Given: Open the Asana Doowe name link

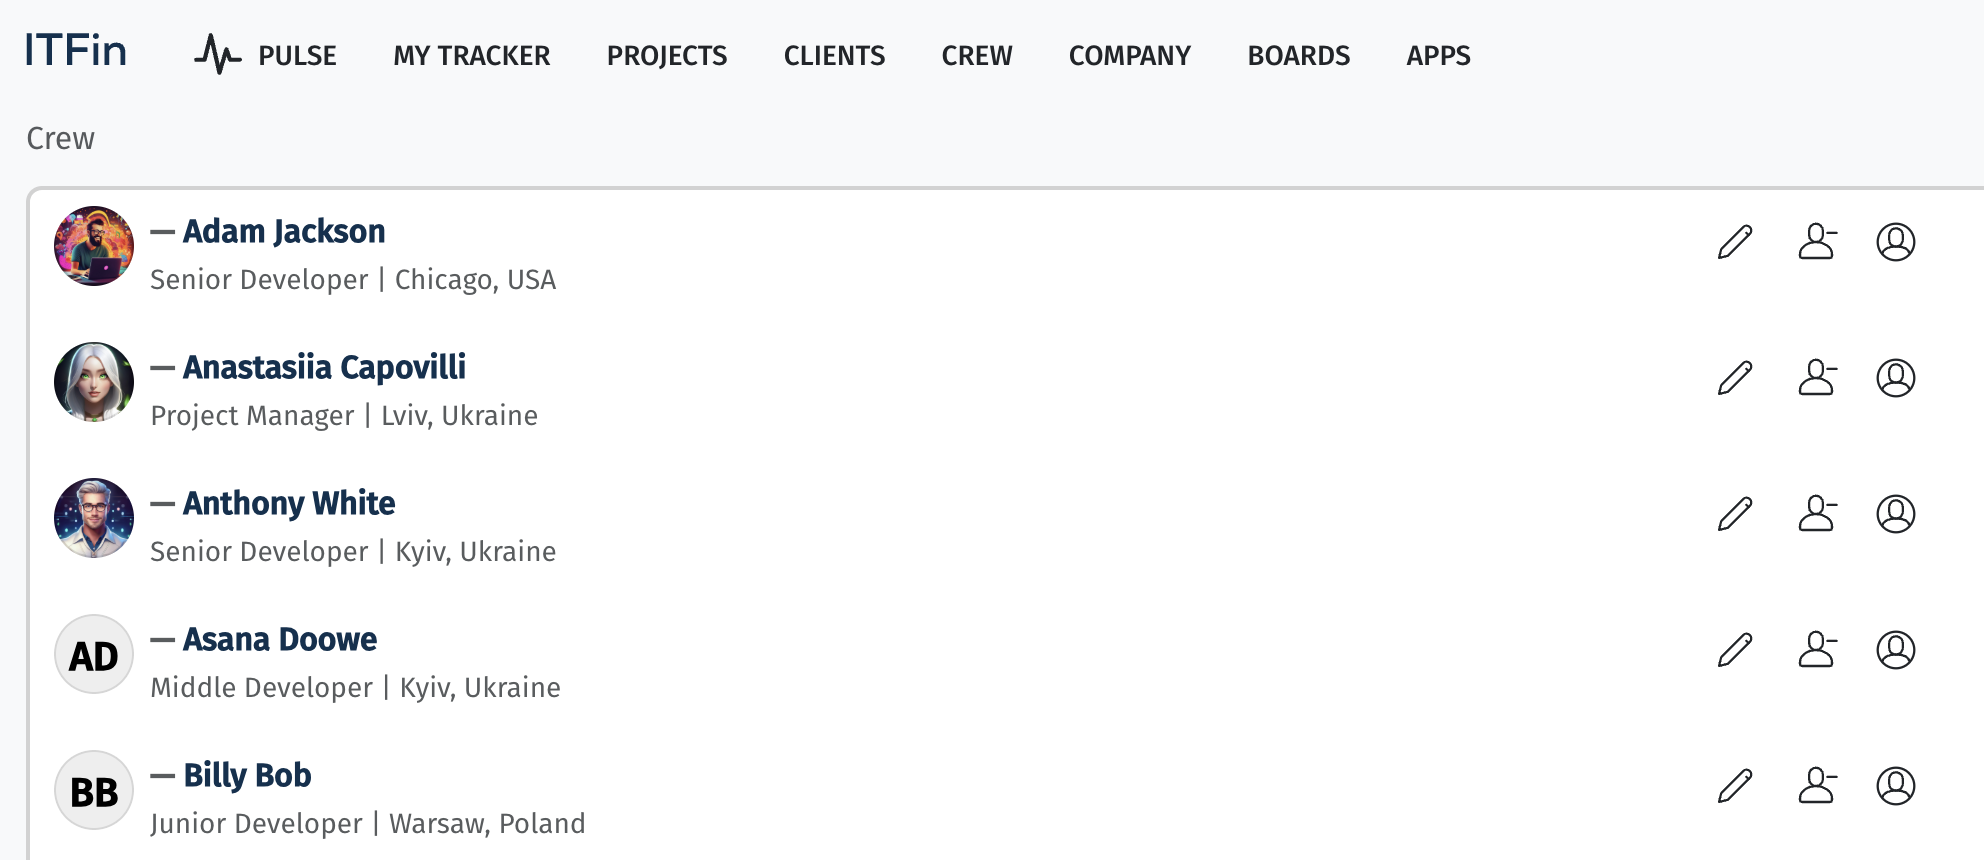Looking at the screenshot, I should pyautogui.click(x=280, y=640).
